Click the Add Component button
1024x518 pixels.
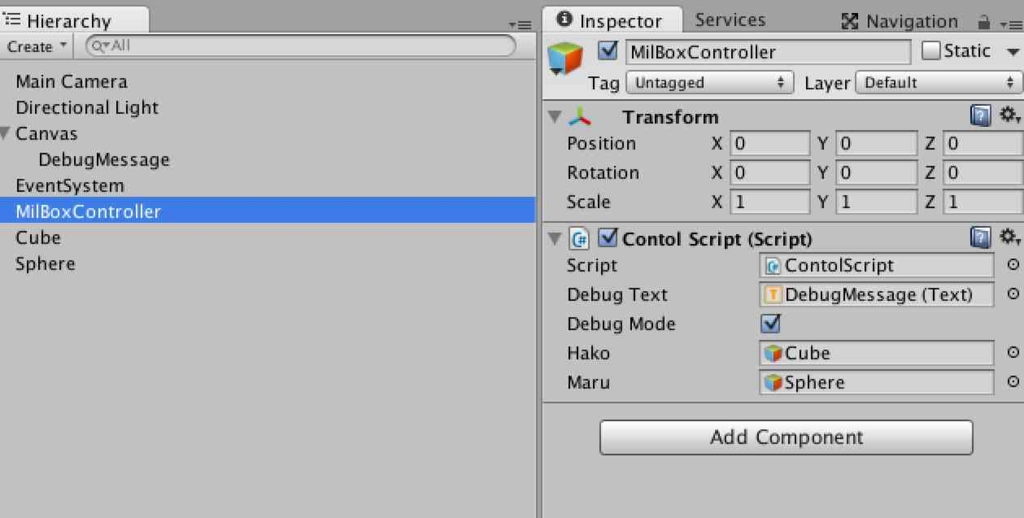(786, 437)
